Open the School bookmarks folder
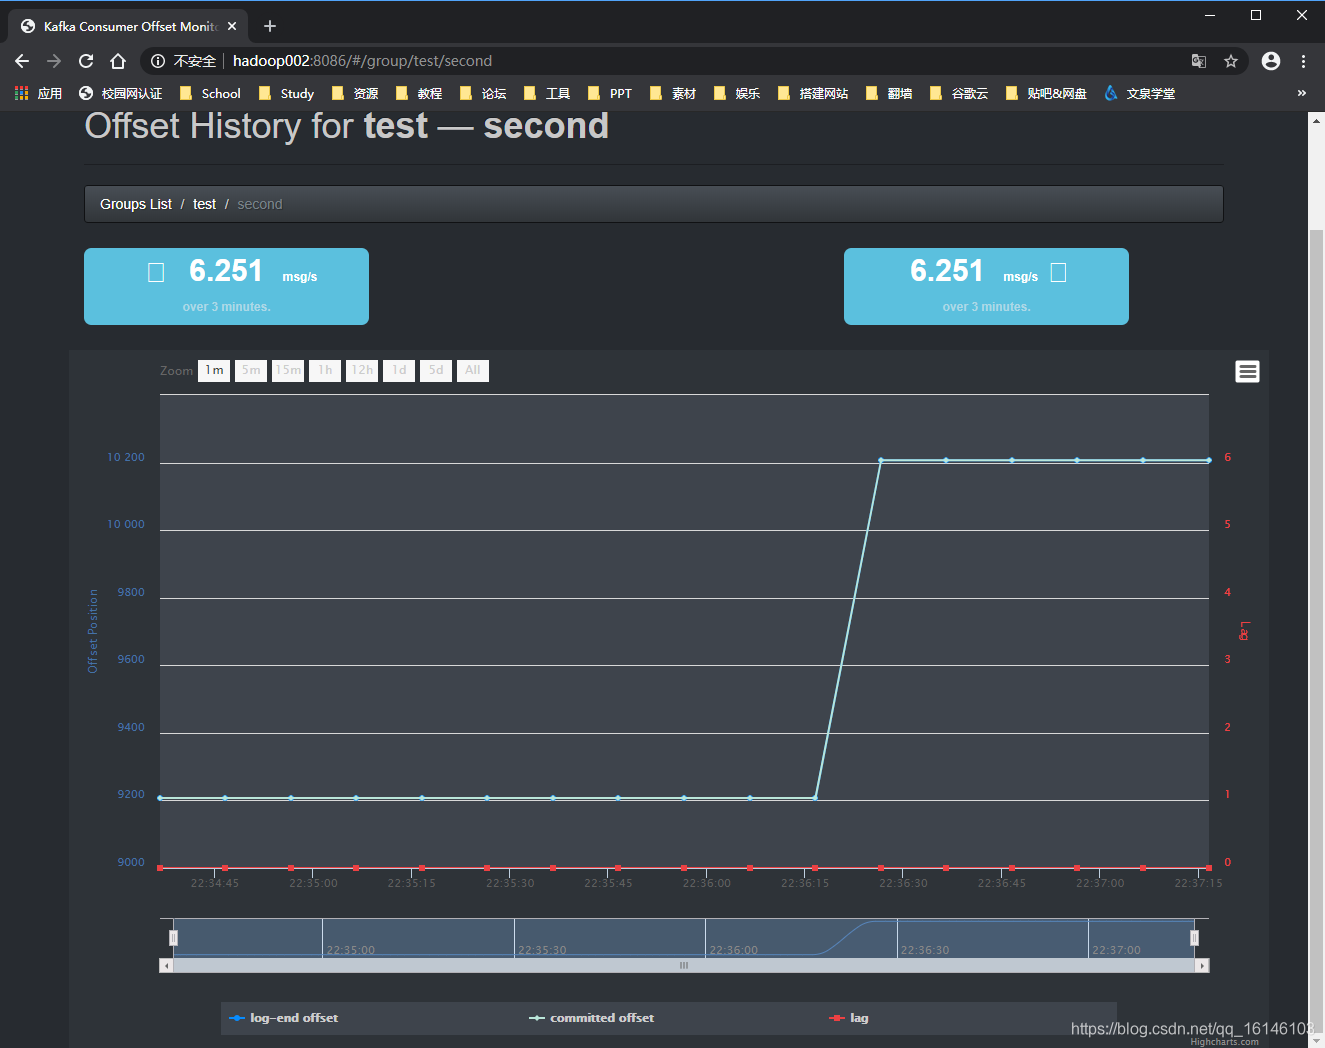Screen dimensions: 1325x1048 tap(210, 93)
